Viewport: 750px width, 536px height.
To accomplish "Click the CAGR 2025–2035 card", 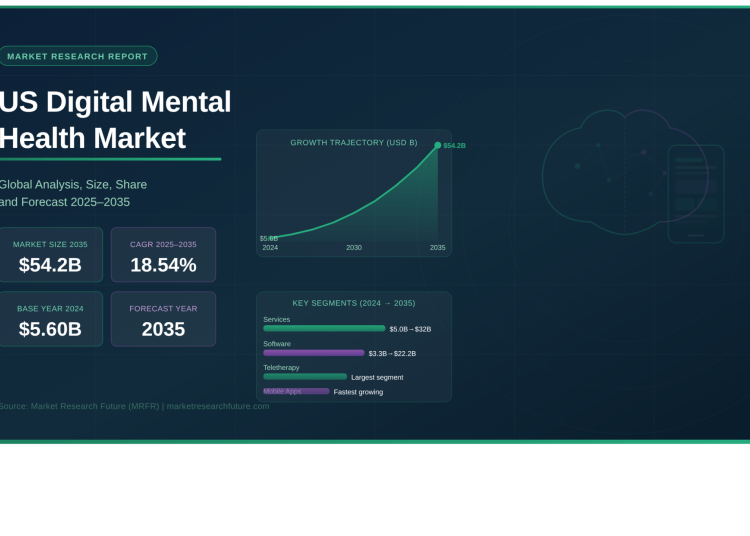I will tap(163, 255).
